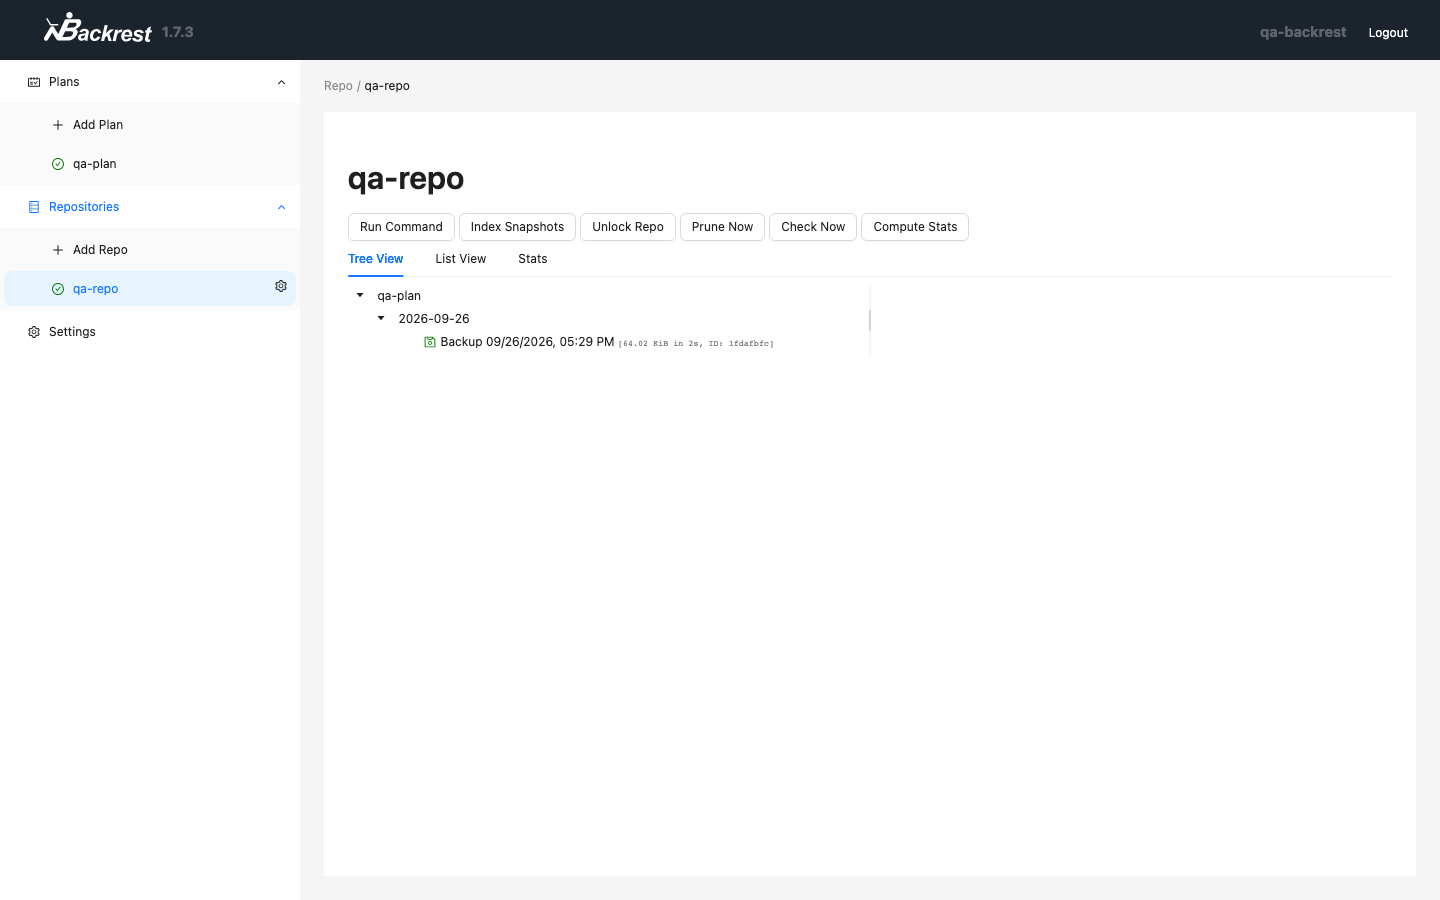Click the Check Now button

tap(813, 227)
